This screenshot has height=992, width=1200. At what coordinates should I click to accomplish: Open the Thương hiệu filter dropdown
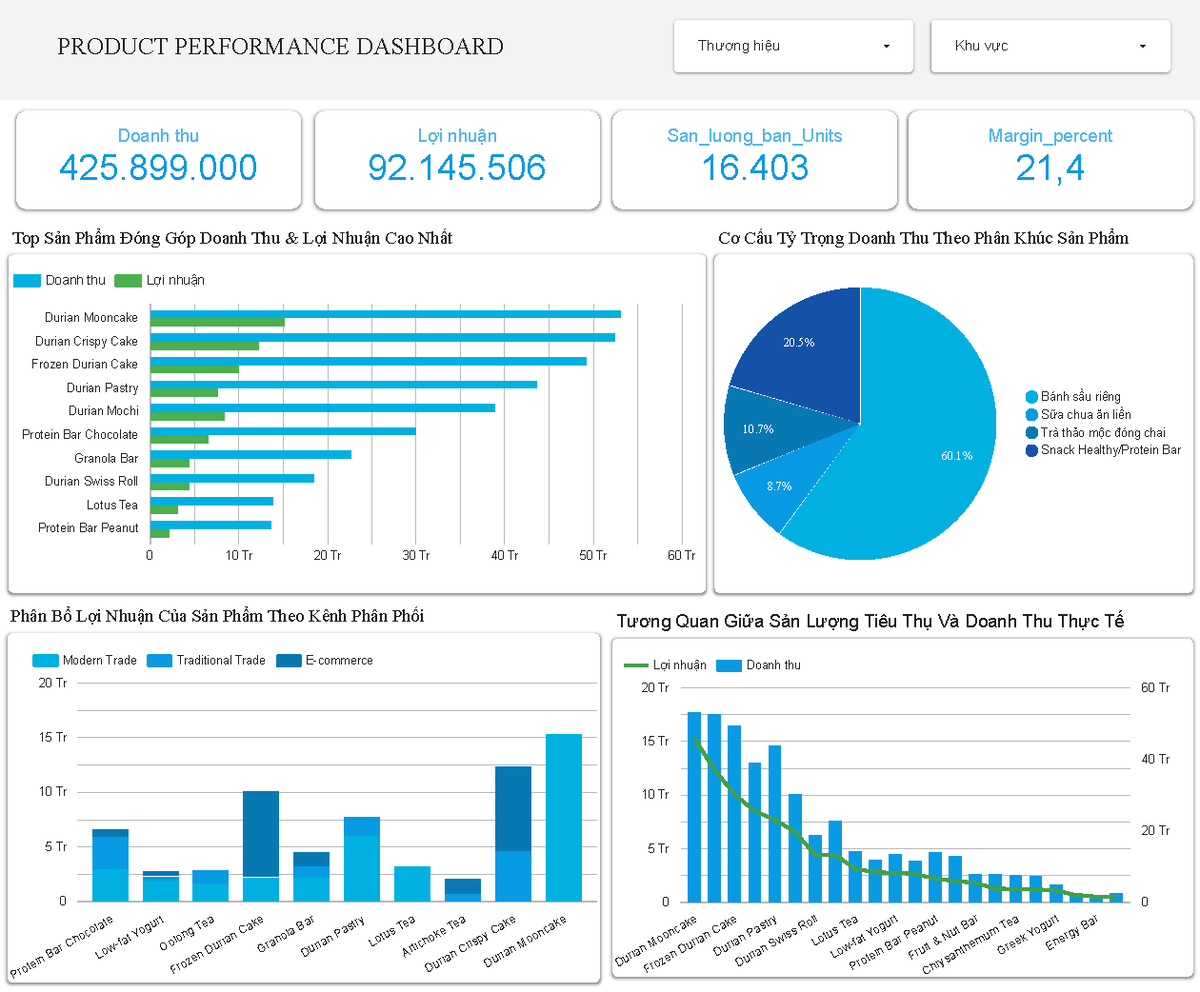coord(793,46)
